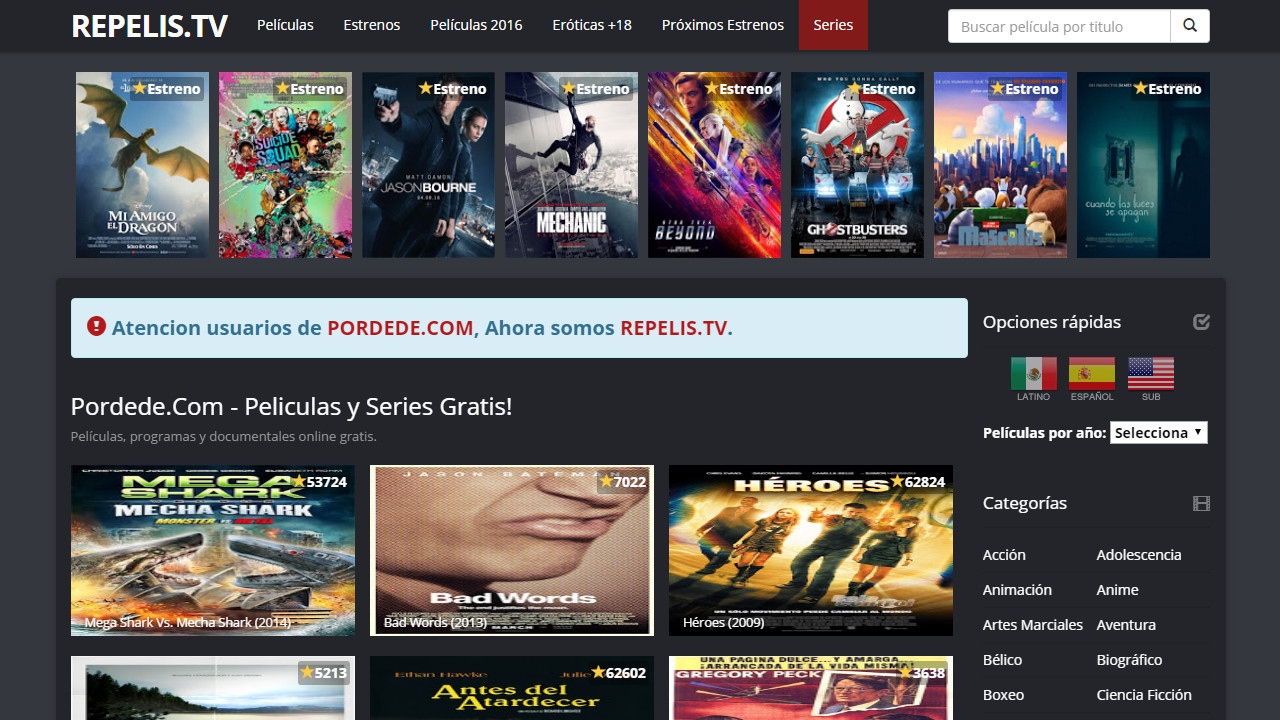Click the checkmark icon beside Opciones rápidas
This screenshot has height=720, width=1280.
pos(1201,322)
